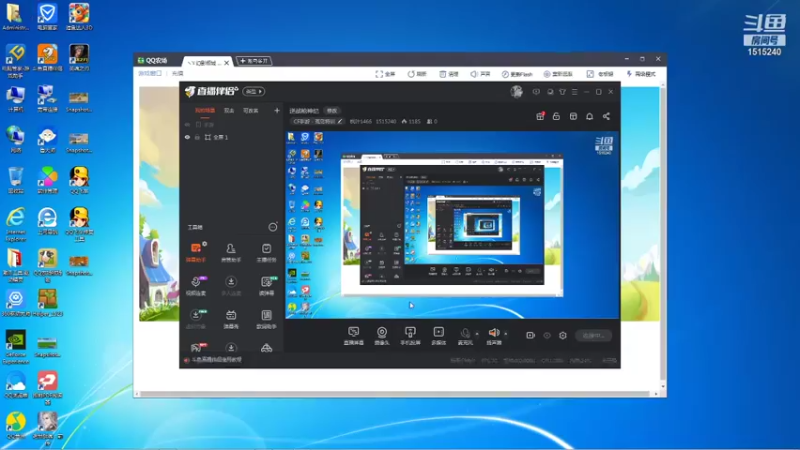Open the image tool with green badge
Viewport: 800px width, 450px height.
(x=266, y=285)
